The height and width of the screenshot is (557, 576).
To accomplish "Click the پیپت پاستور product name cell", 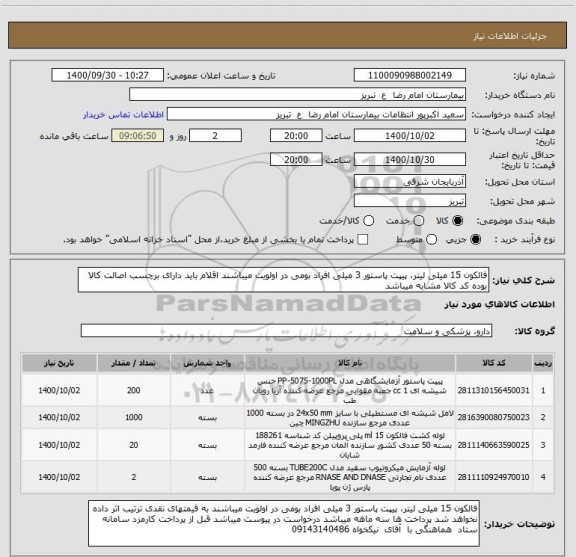I will [350, 390].
